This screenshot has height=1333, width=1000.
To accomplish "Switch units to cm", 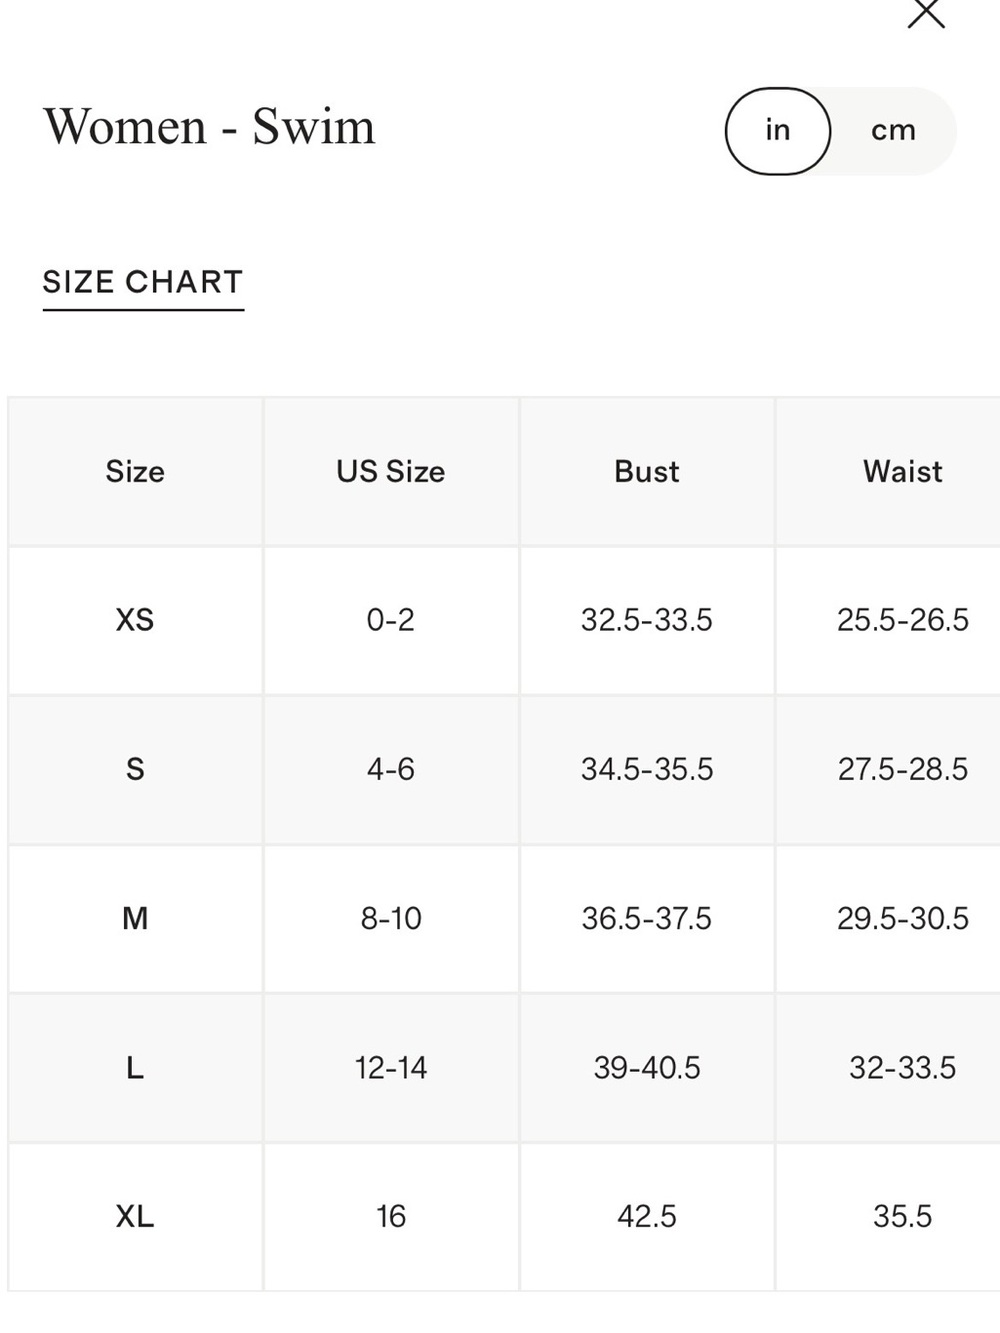I will [x=893, y=131].
